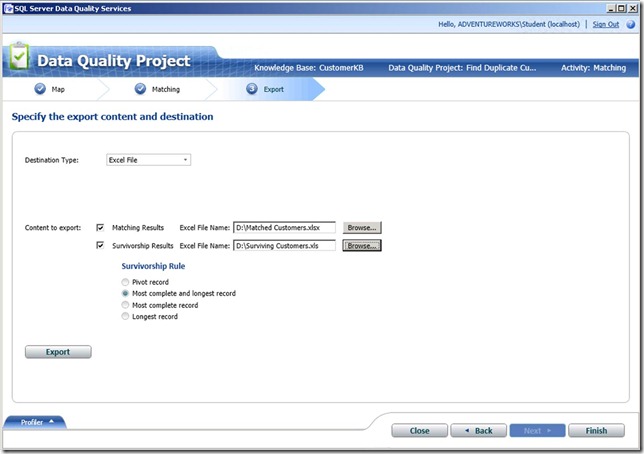
Task: Click the help icon beside Sign Out
Action: click(630, 24)
